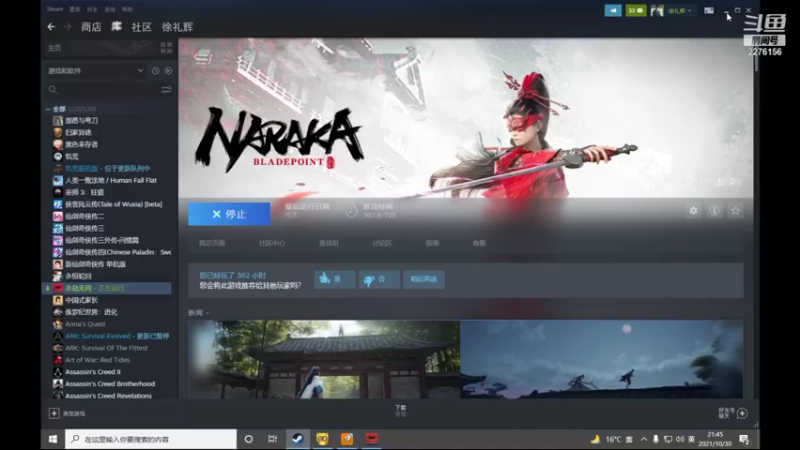Click the Steam taskbar icon
The width and height of the screenshot is (800, 450).
297,439
